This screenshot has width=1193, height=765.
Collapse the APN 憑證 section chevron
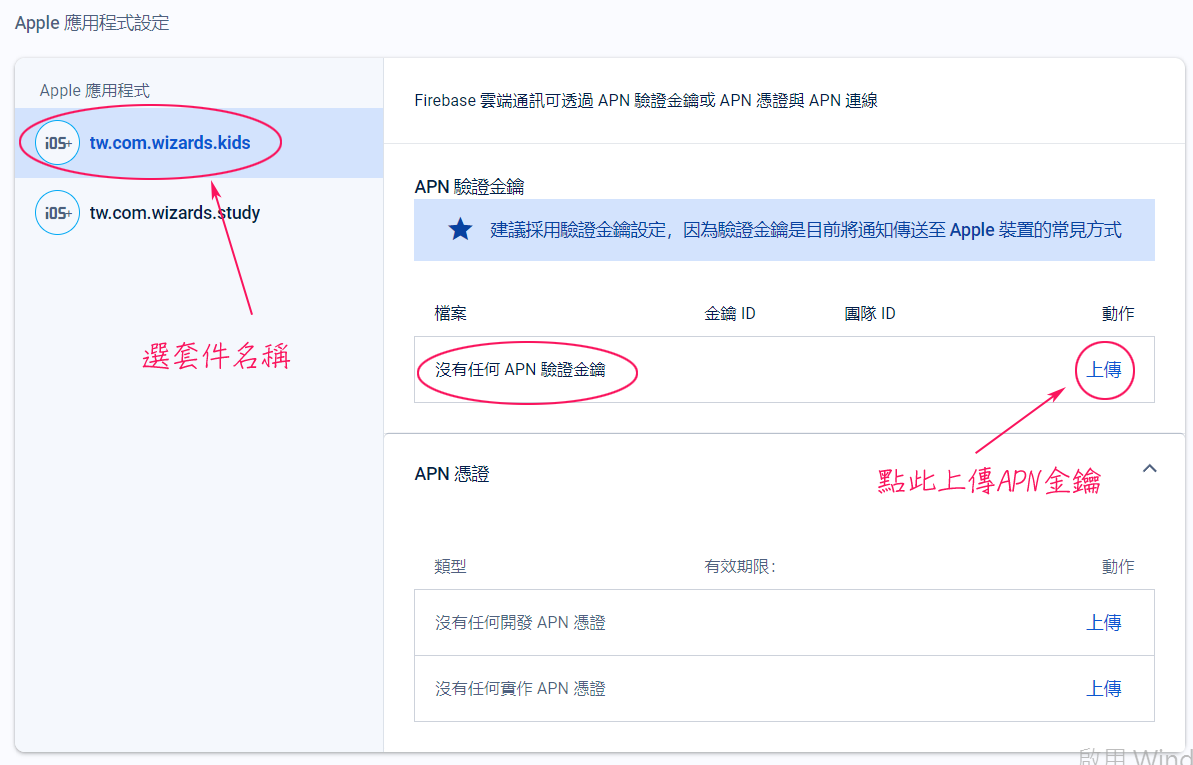pos(1150,469)
